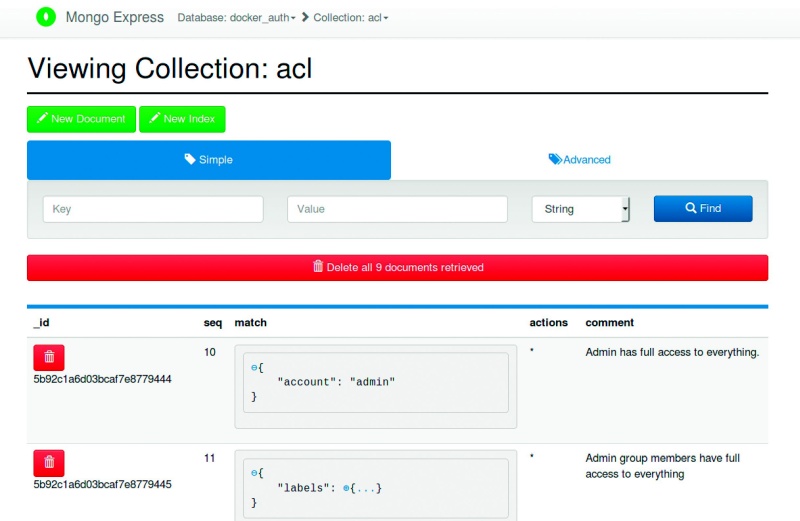The image size is (800, 521).
Task: Focus the Value input field
Action: tap(397, 209)
